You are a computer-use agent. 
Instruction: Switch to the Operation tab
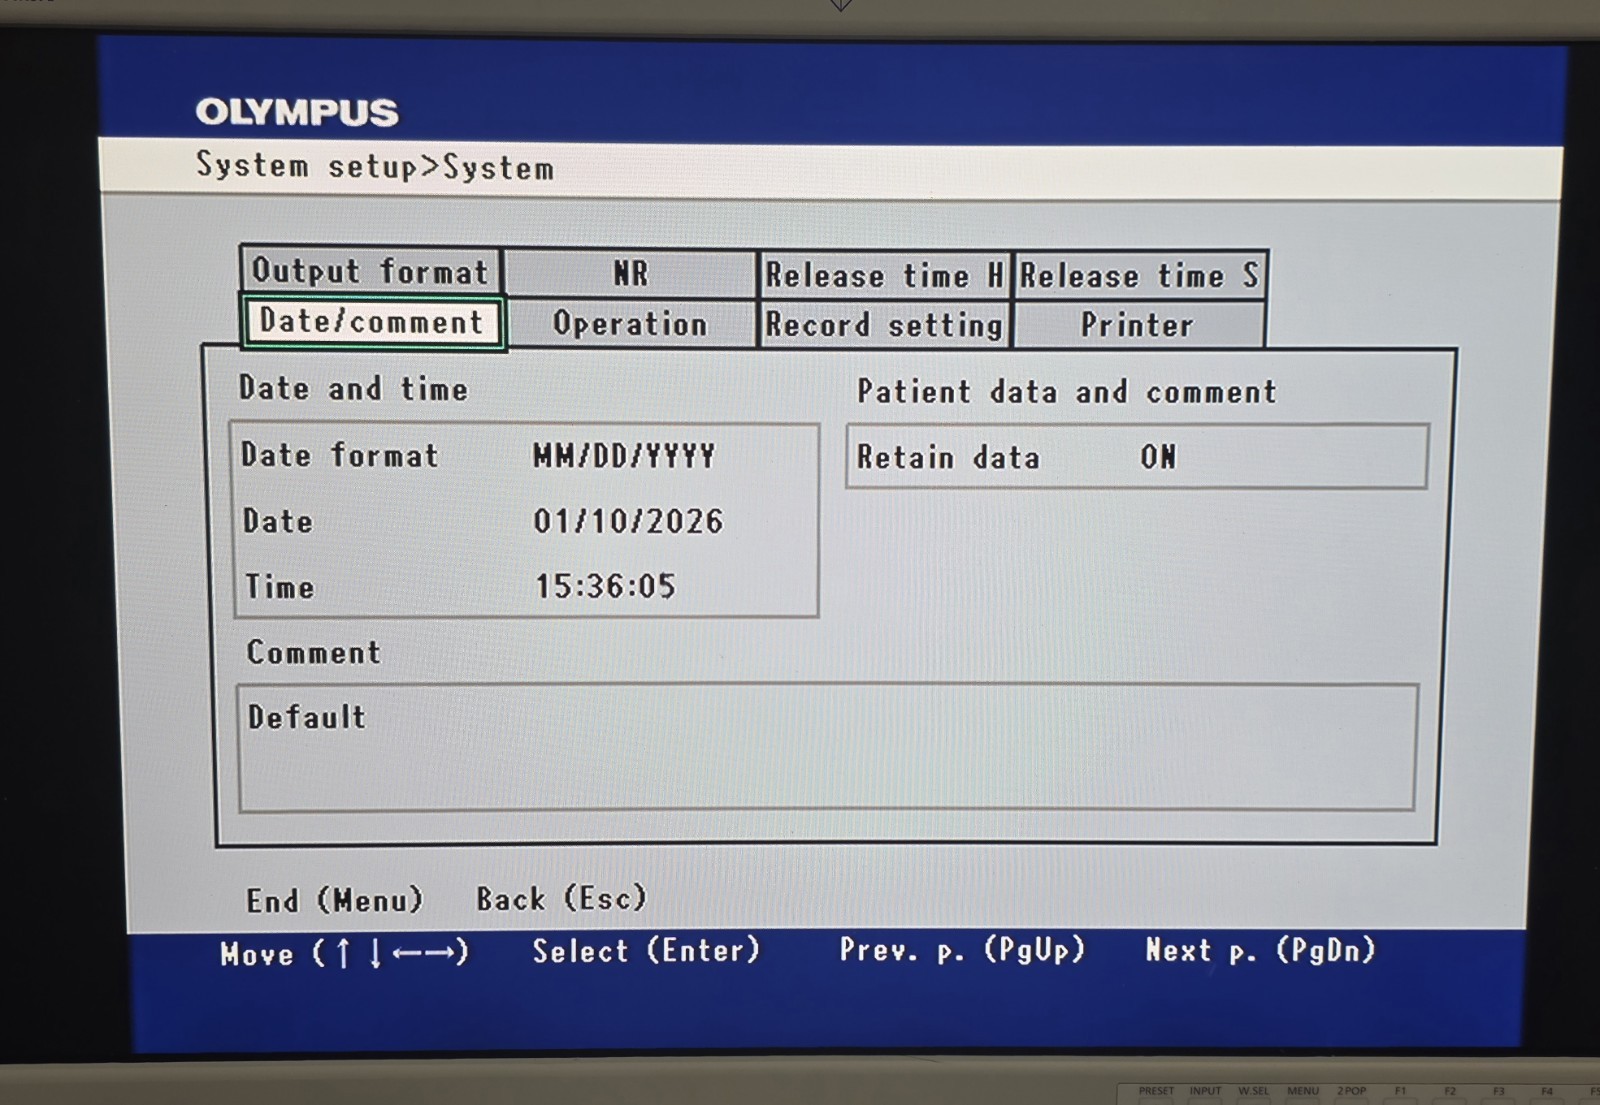[631, 324]
